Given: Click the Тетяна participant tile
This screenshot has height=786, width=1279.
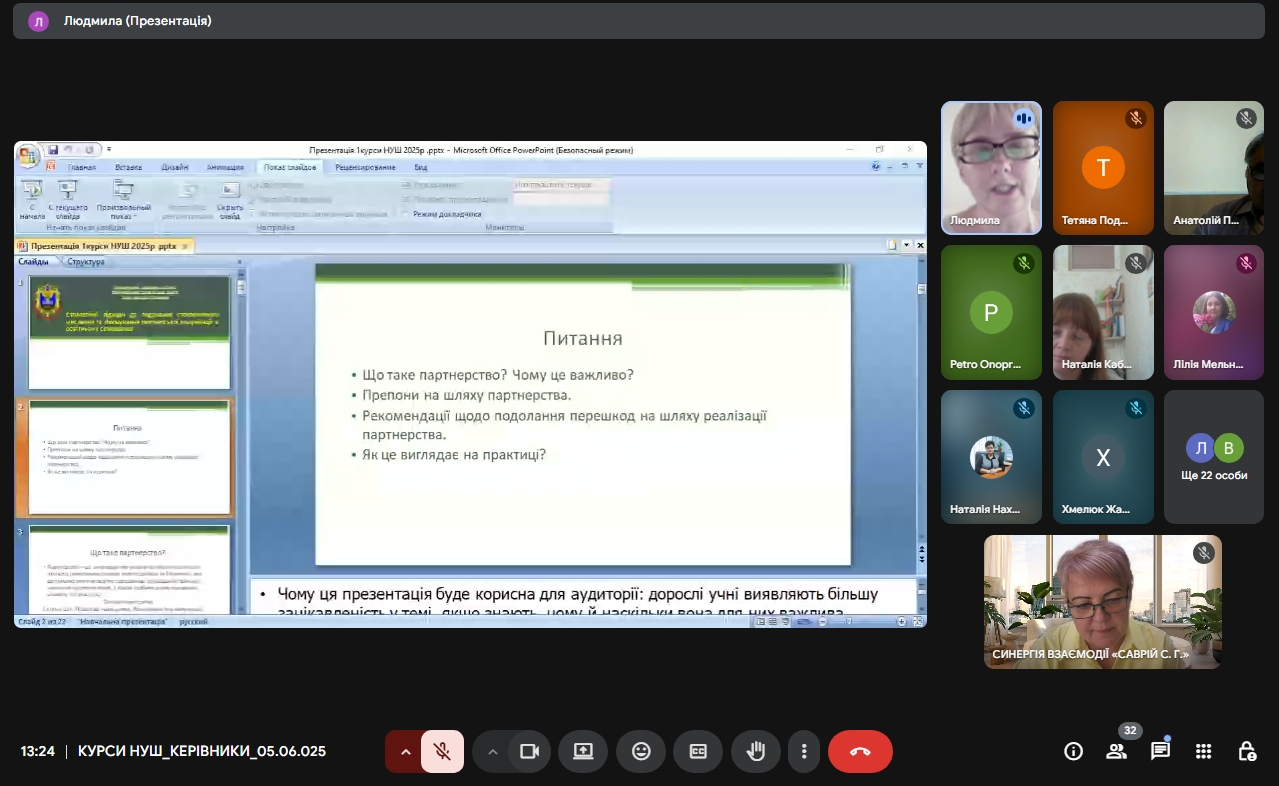Looking at the screenshot, I should tap(1103, 168).
